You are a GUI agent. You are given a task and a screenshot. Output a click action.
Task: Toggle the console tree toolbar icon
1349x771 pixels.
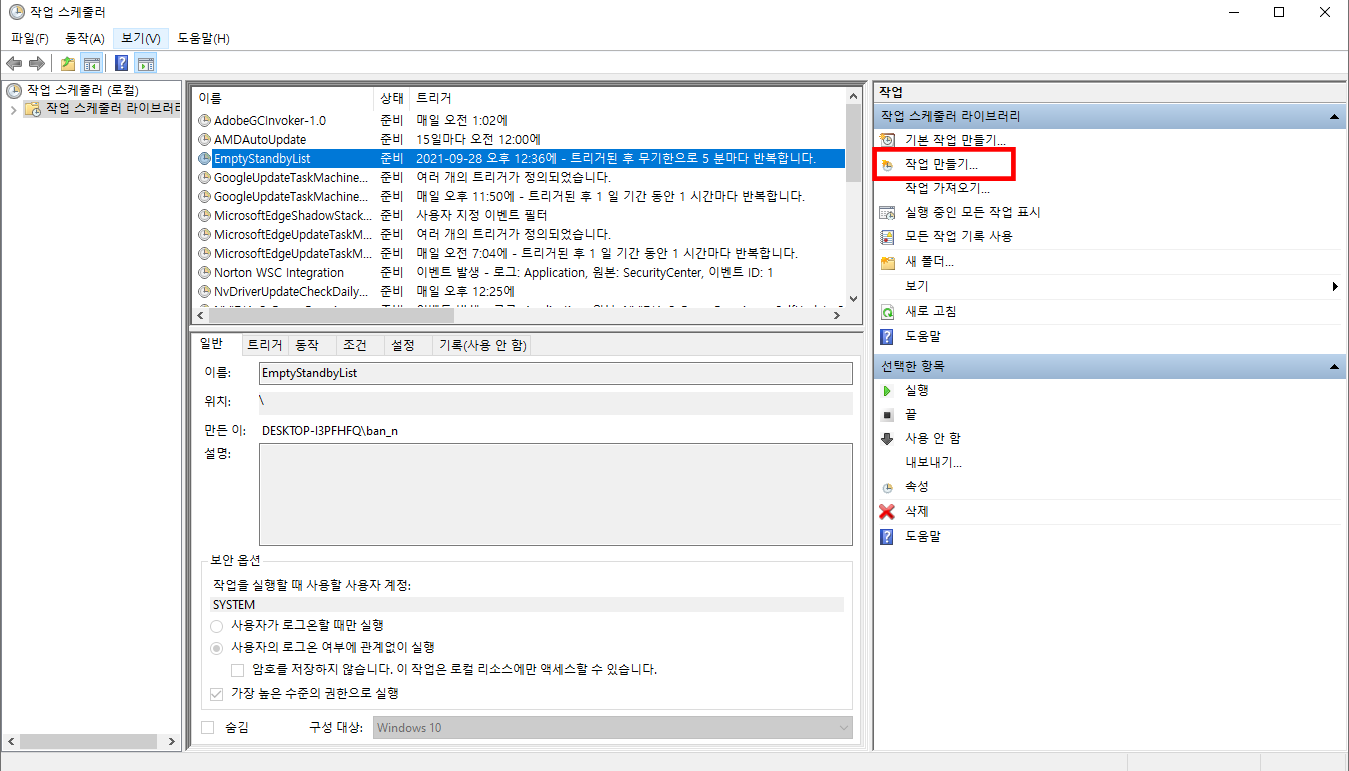point(91,64)
